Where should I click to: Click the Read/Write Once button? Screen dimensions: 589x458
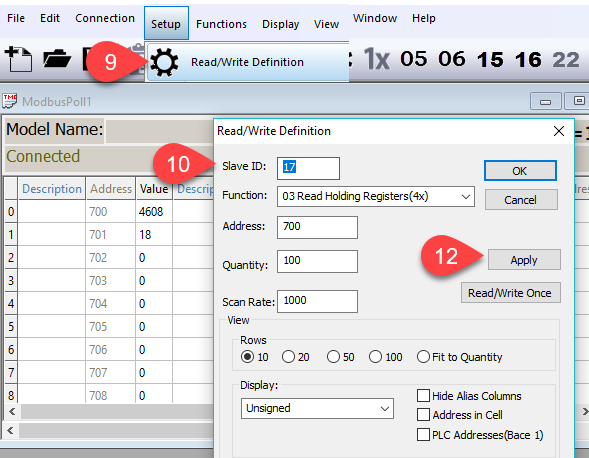point(510,293)
